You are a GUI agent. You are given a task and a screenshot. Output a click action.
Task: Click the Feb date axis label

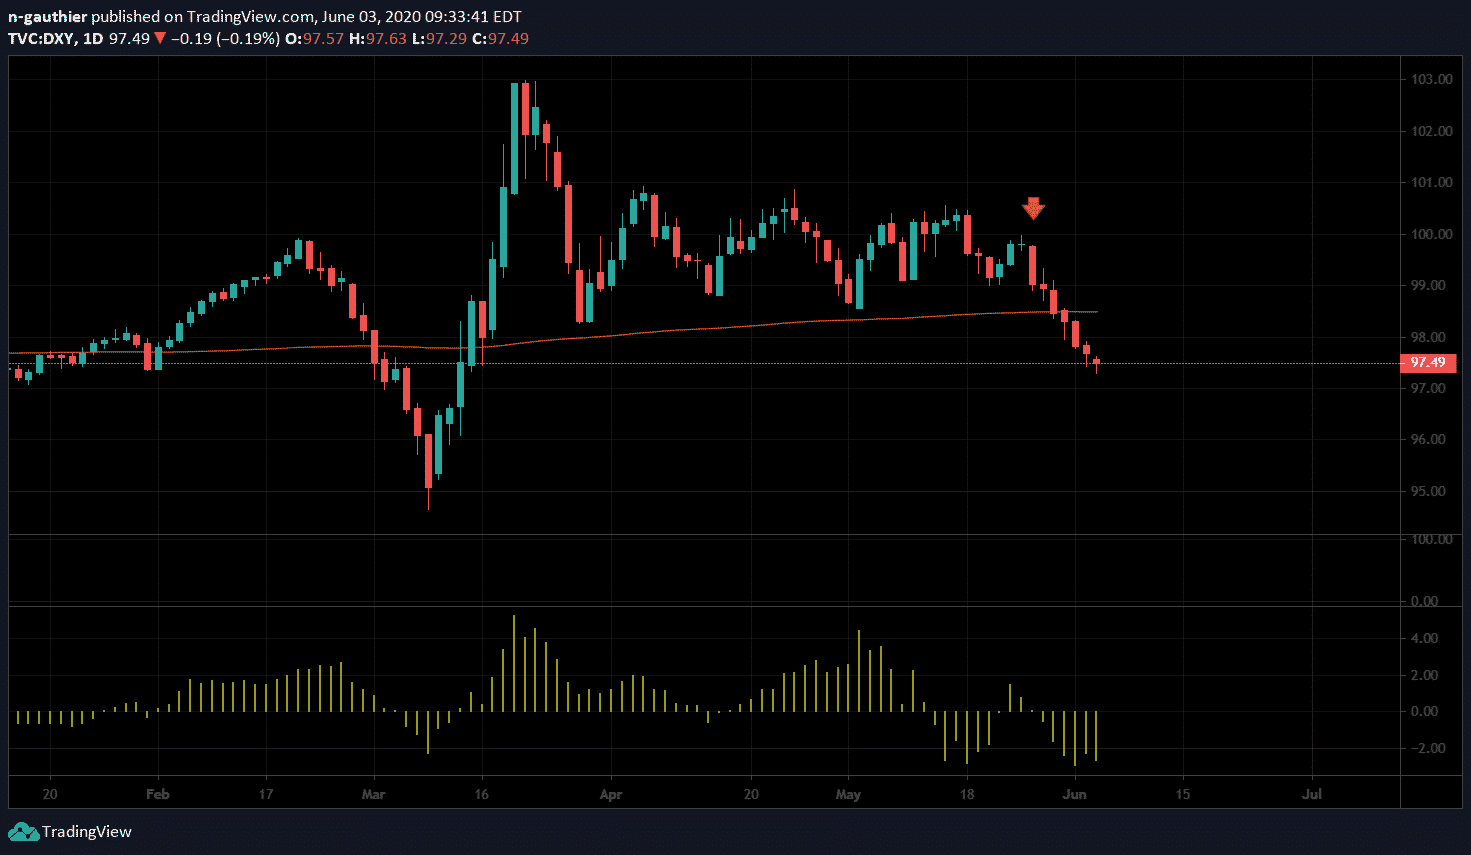point(158,795)
